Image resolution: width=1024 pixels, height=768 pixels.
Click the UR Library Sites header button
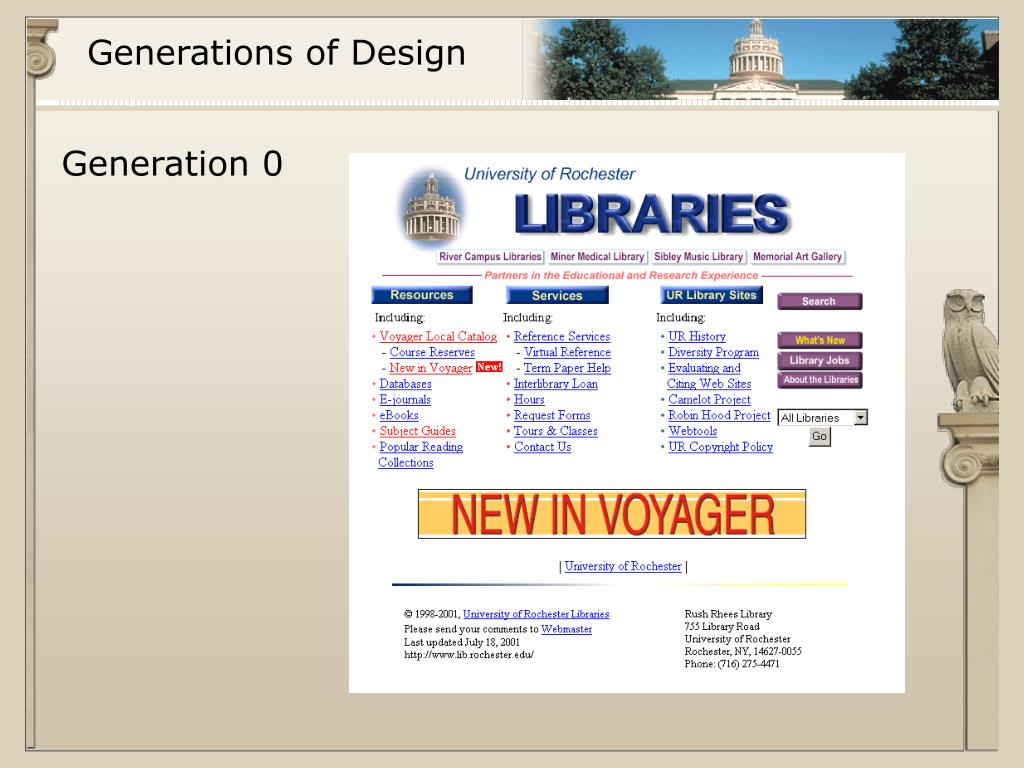(x=711, y=295)
